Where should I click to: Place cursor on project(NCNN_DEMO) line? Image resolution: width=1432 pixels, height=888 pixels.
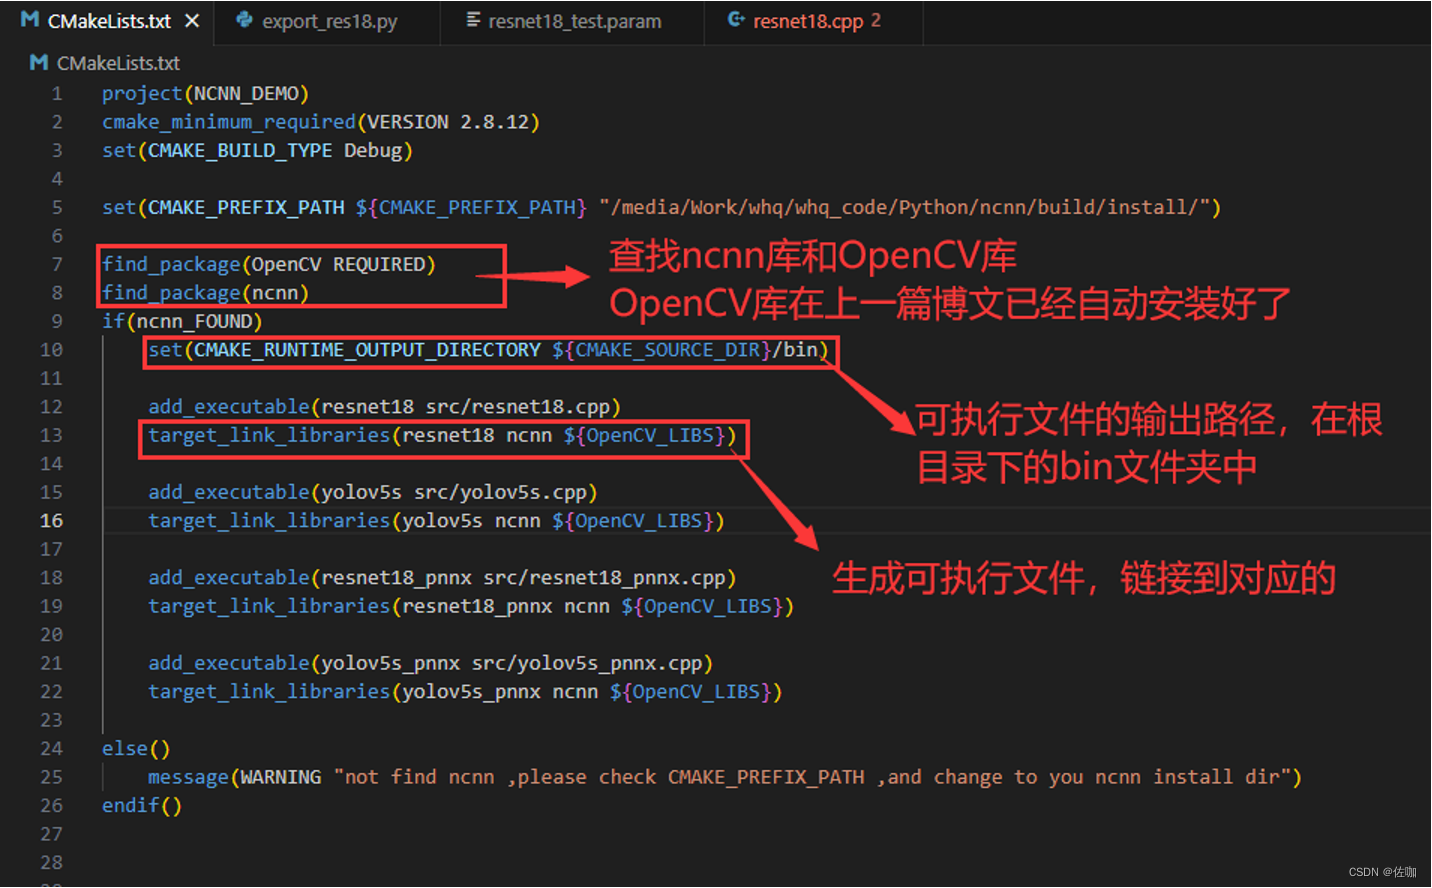point(205,93)
